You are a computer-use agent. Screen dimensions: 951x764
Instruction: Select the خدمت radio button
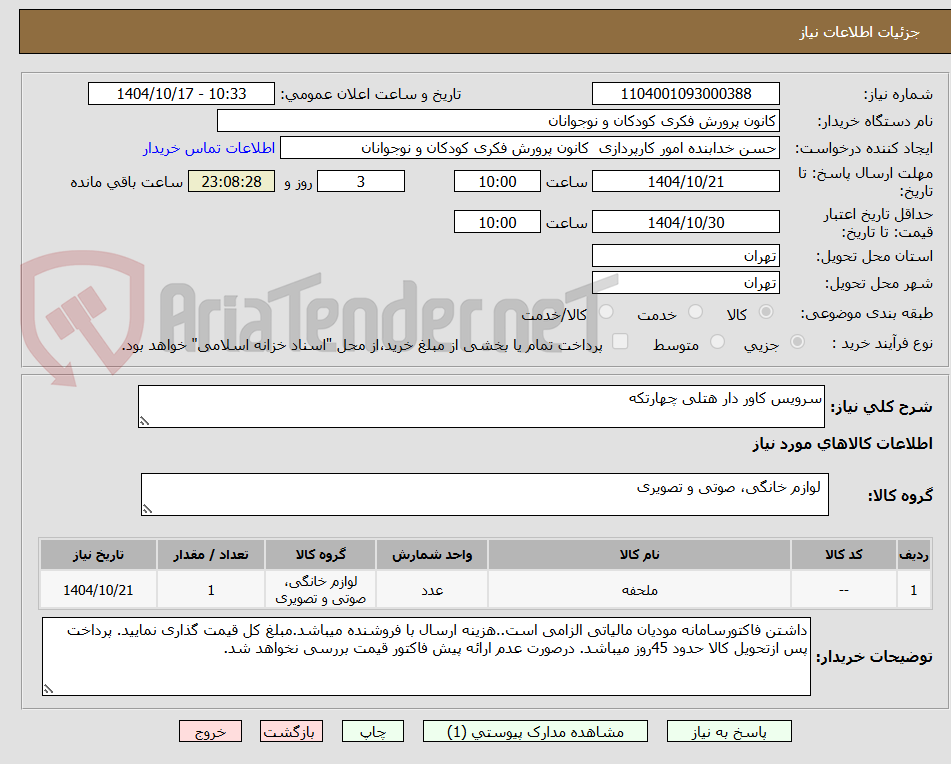pos(695,312)
